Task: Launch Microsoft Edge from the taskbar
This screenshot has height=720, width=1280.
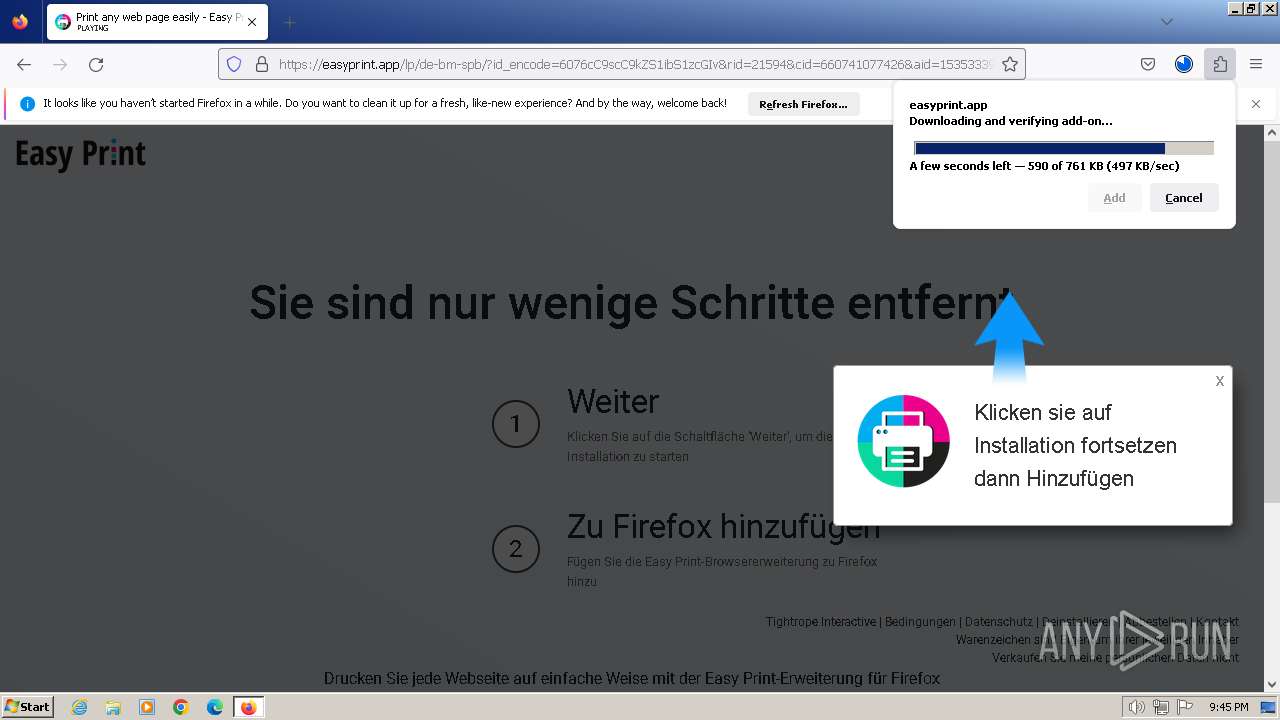Action: point(215,707)
